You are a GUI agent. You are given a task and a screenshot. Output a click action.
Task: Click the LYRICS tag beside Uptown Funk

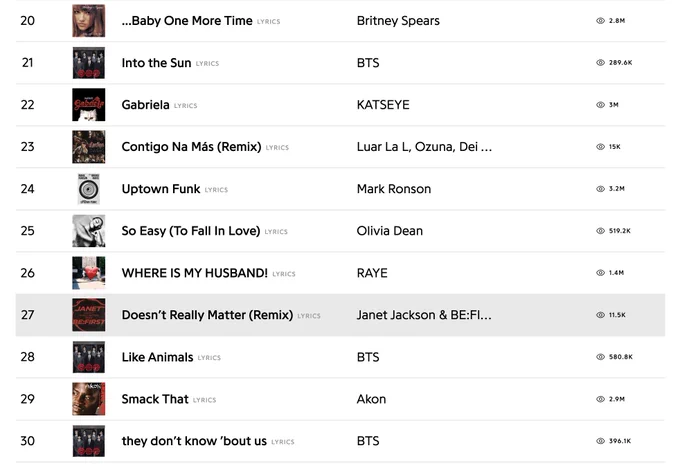[x=216, y=190]
